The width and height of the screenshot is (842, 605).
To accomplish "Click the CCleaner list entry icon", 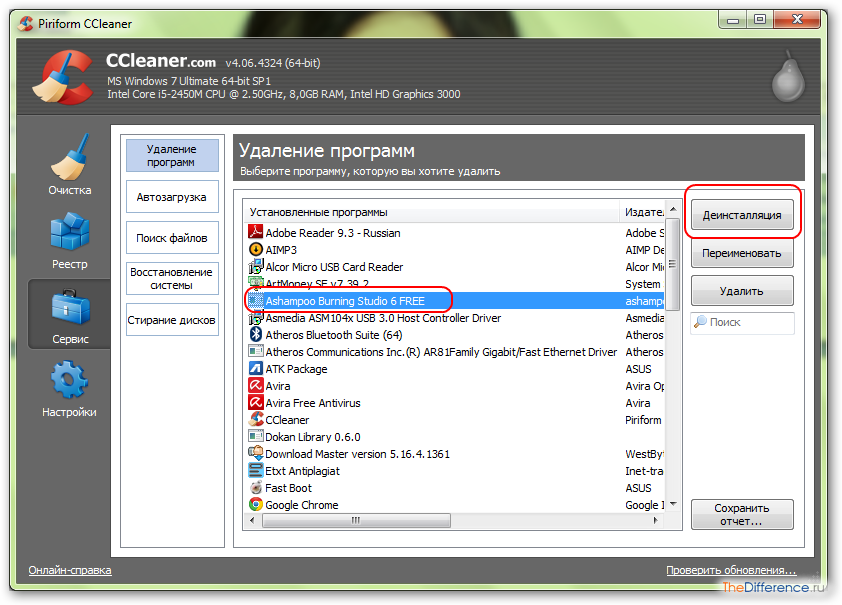I will coord(255,419).
